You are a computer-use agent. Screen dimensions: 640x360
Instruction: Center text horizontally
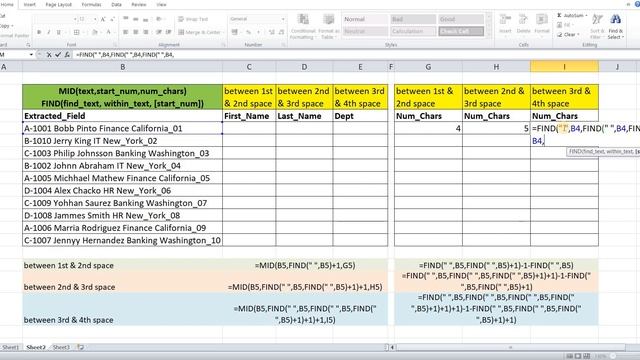tap(136, 32)
